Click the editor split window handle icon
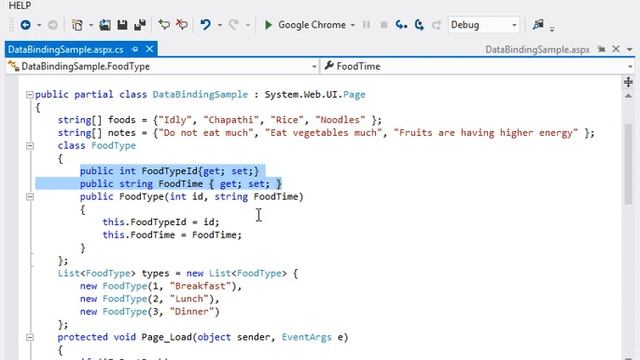This screenshot has height=360, width=640. [628, 82]
